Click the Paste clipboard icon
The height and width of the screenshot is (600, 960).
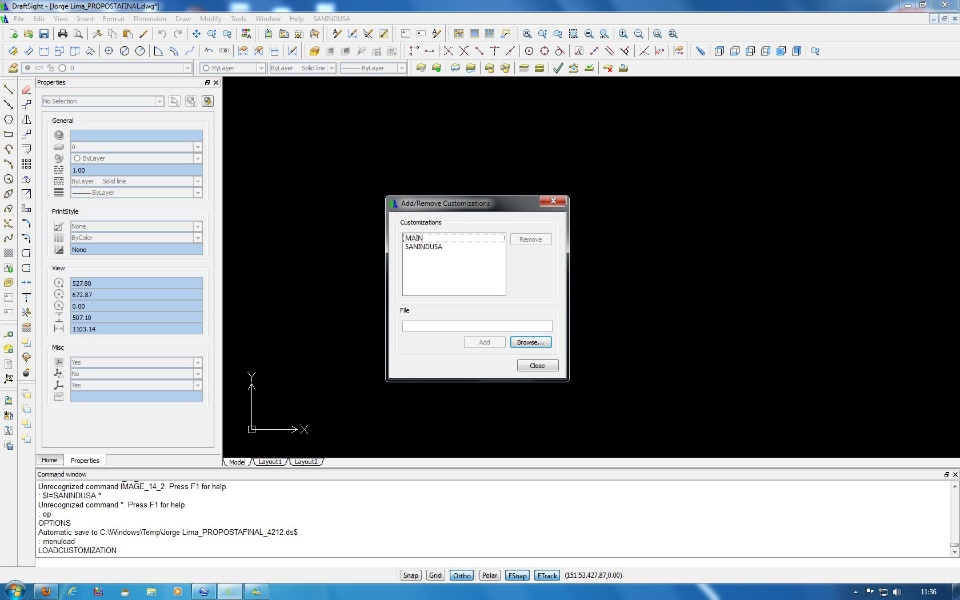click(x=128, y=34)
